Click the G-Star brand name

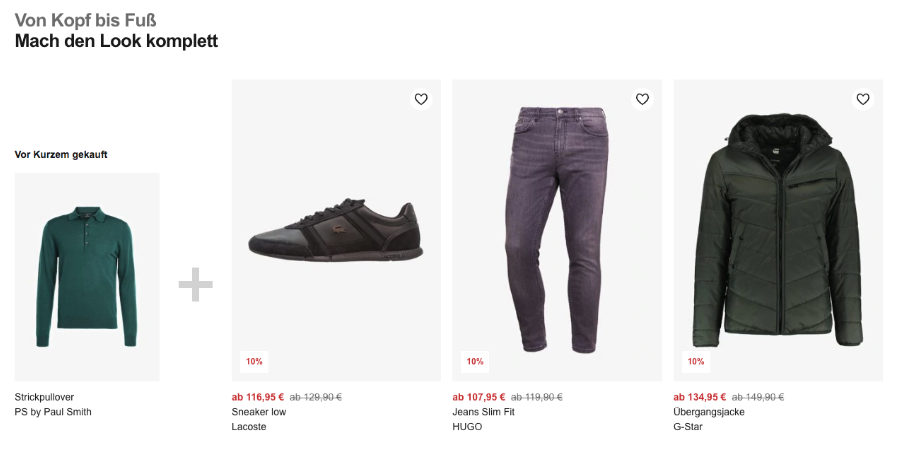[690, 427]
